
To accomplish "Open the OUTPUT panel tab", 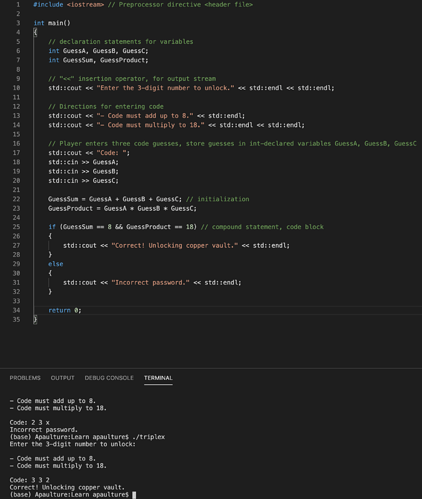I will (62, 378).
